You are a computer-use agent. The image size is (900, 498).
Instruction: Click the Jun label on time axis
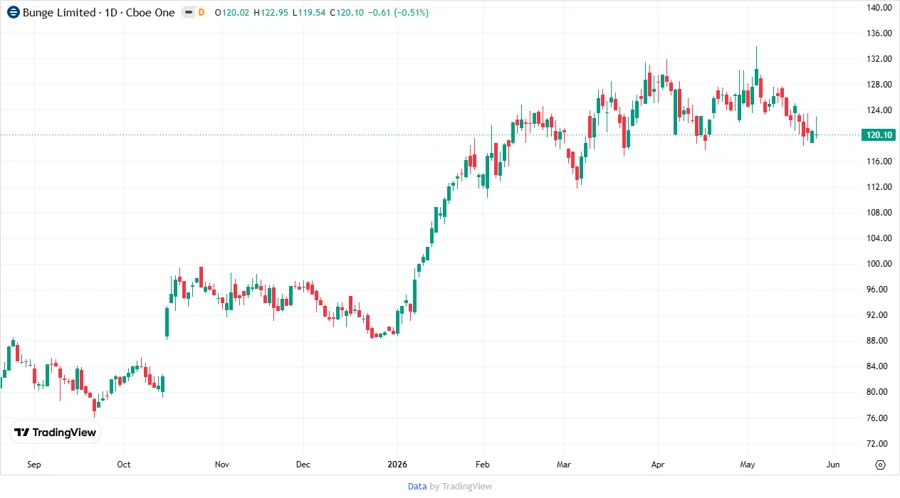tap(833, 464)
